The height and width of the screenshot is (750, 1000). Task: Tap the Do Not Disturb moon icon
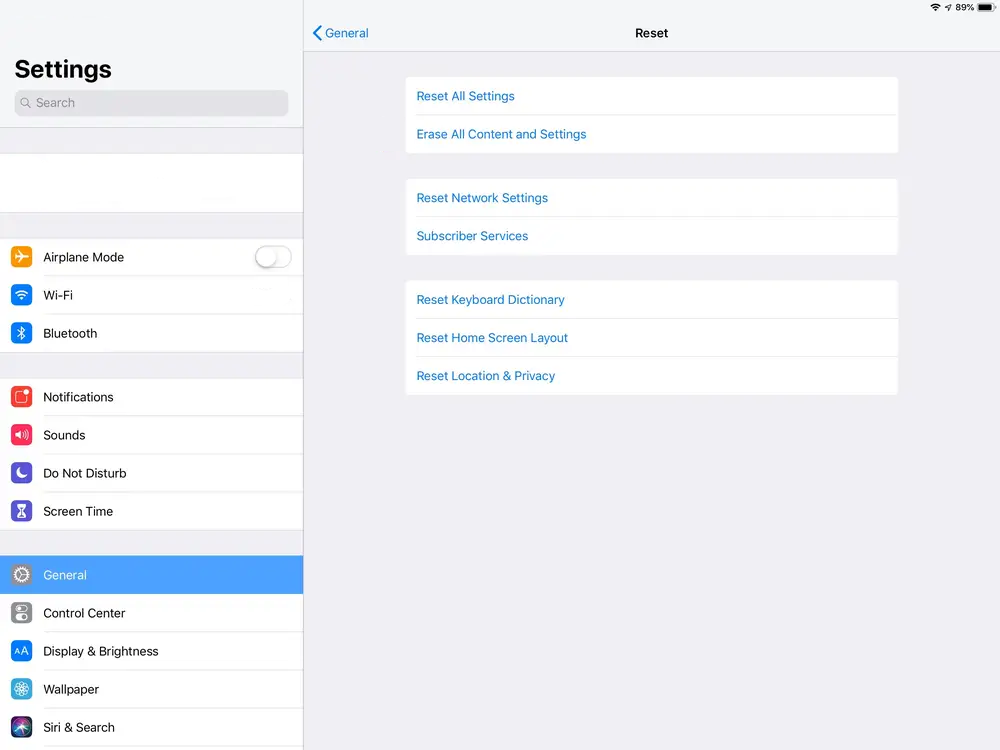click(21, 473)
